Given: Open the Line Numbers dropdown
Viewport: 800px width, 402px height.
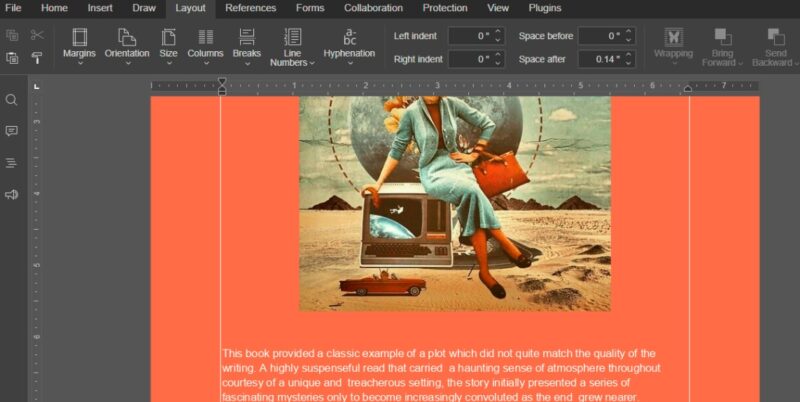Looking at the screenshot, I should [x=292, y=47].
